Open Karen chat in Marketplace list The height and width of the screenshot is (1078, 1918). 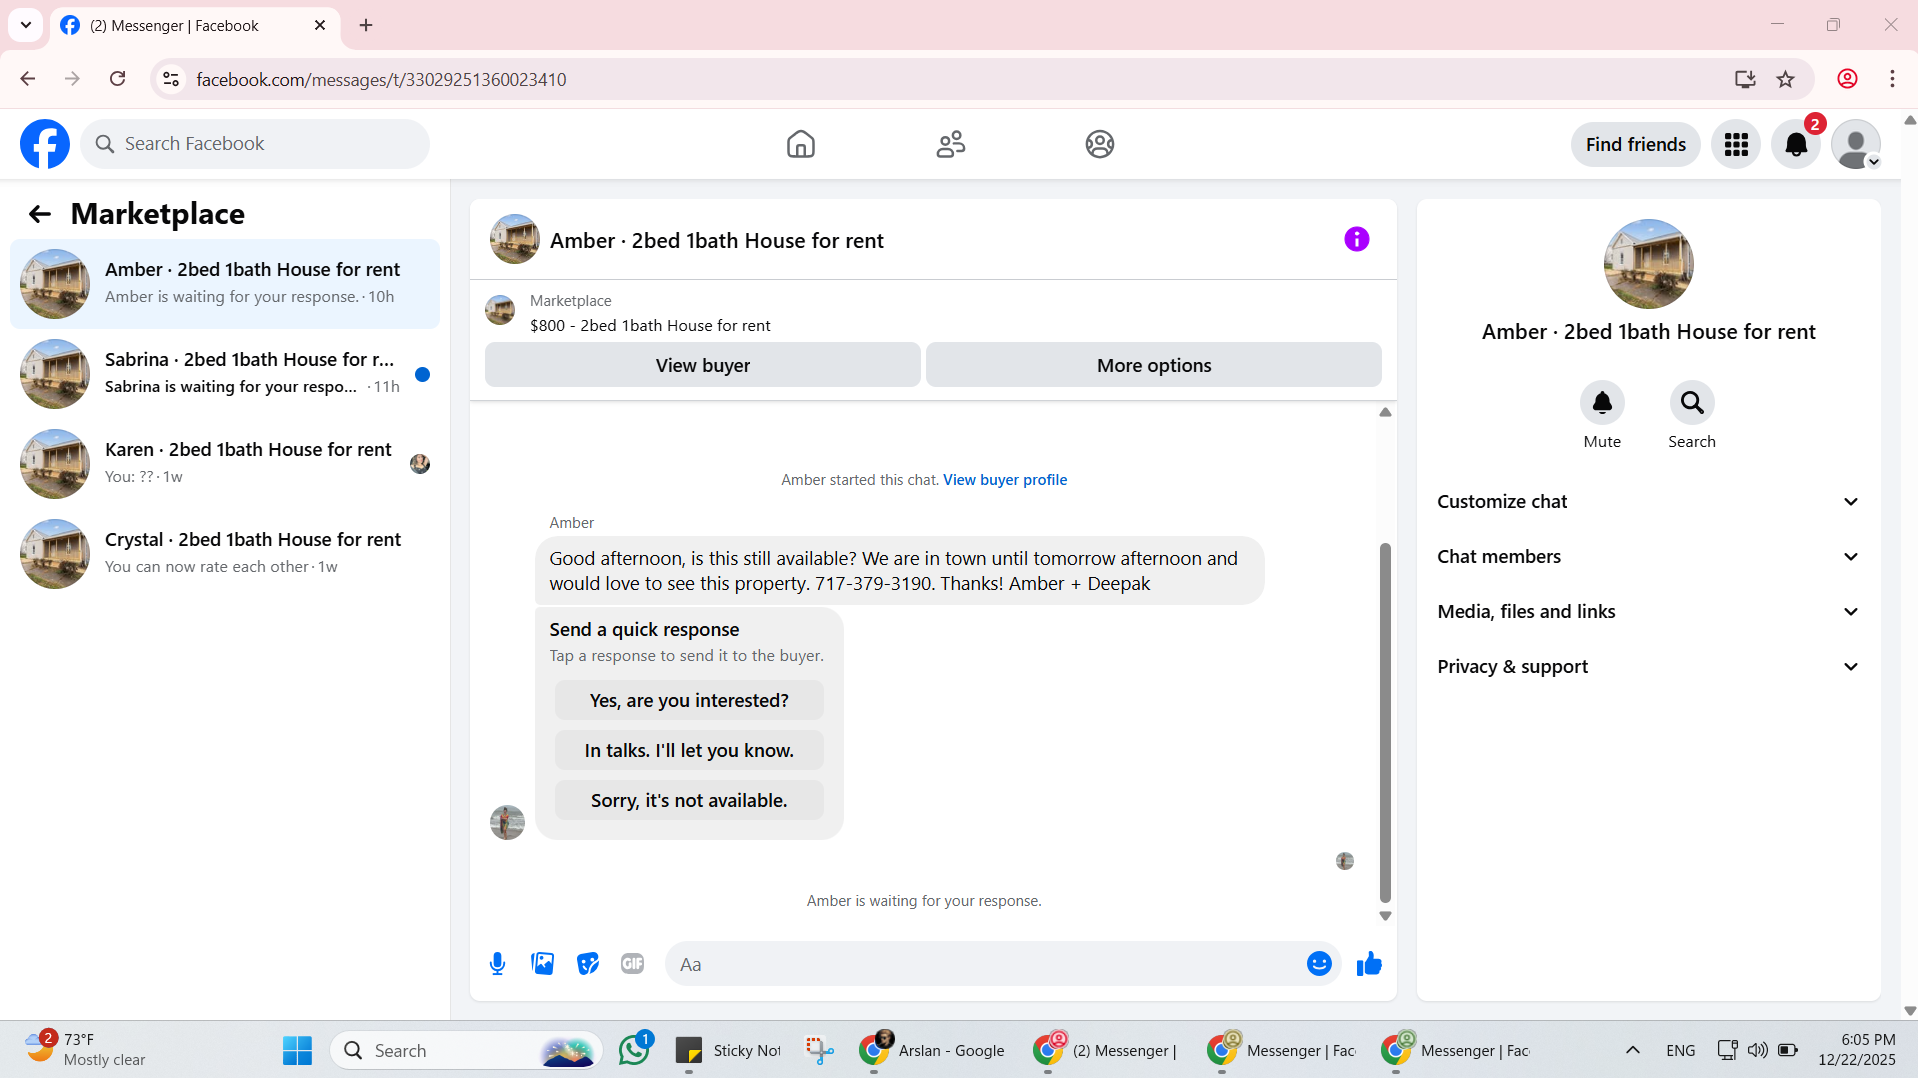tap(225, 464)
